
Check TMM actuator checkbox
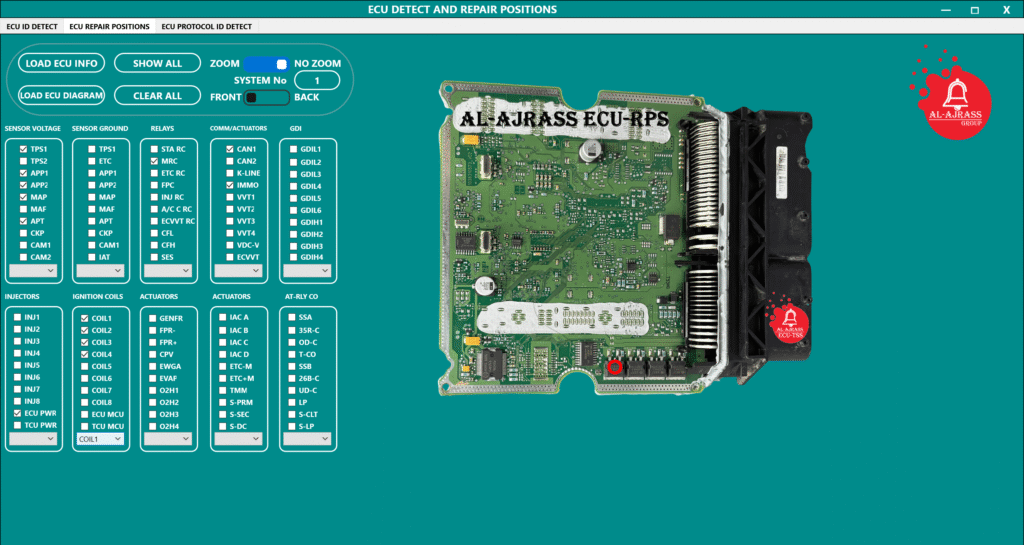click(223, 390)
